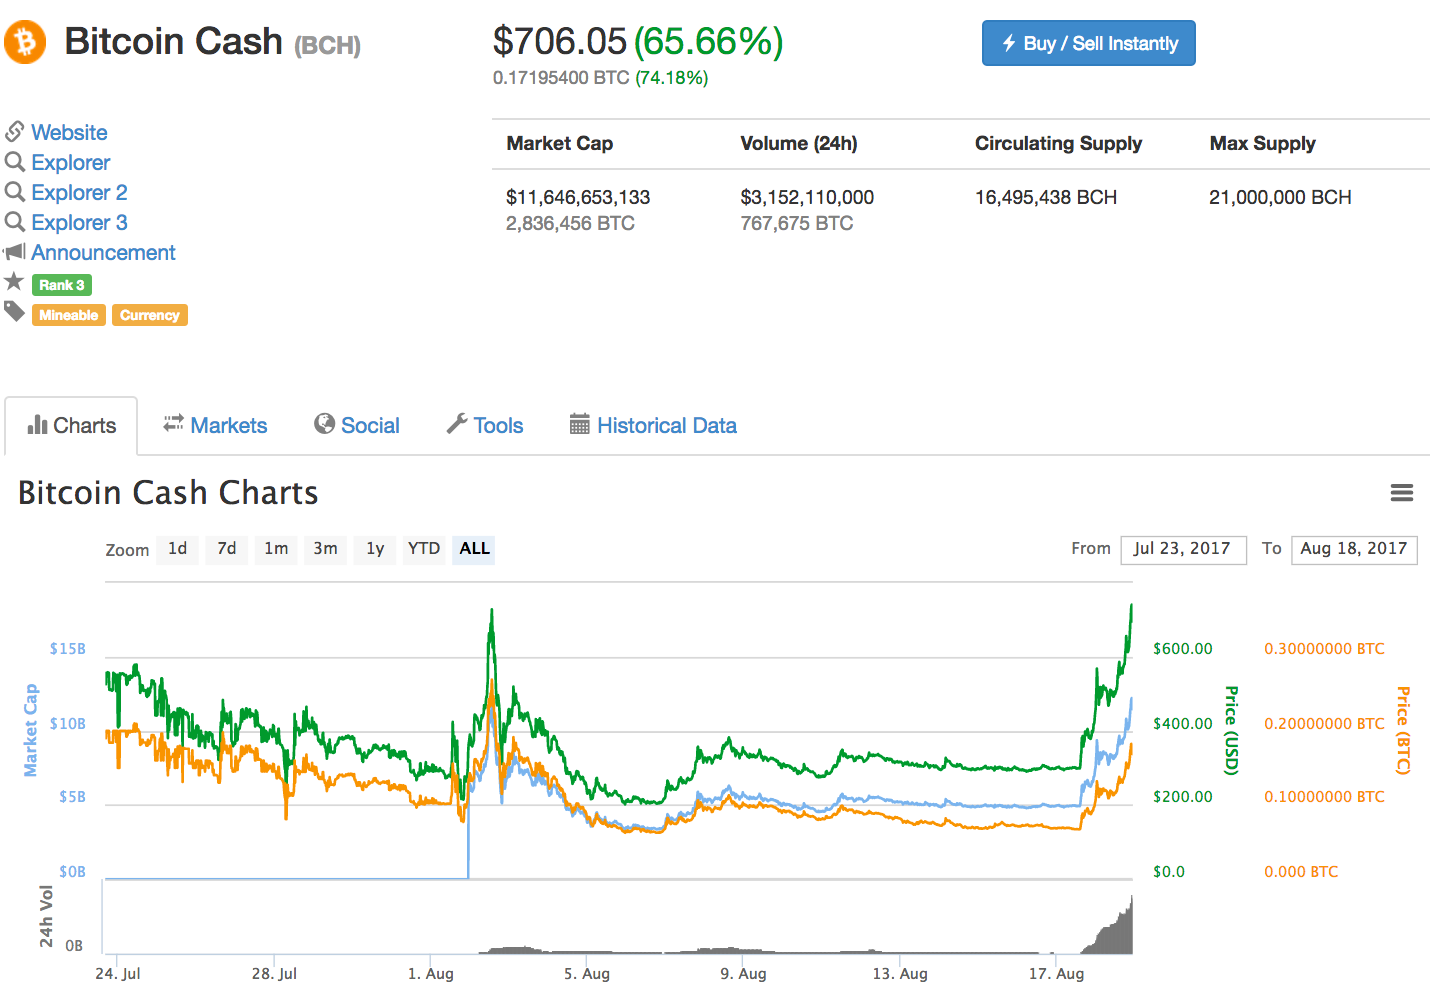This screenshot has height=992, width=1432.
Task: Click the Currency tag
Action: point(150,315)
